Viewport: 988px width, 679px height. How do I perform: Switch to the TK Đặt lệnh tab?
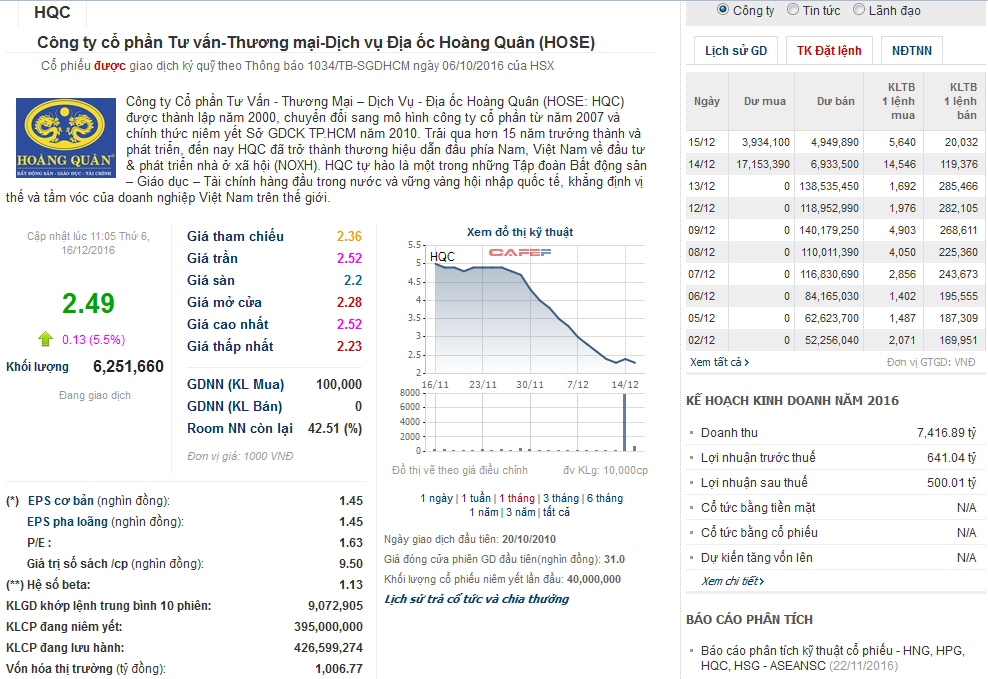coord(829,50)
